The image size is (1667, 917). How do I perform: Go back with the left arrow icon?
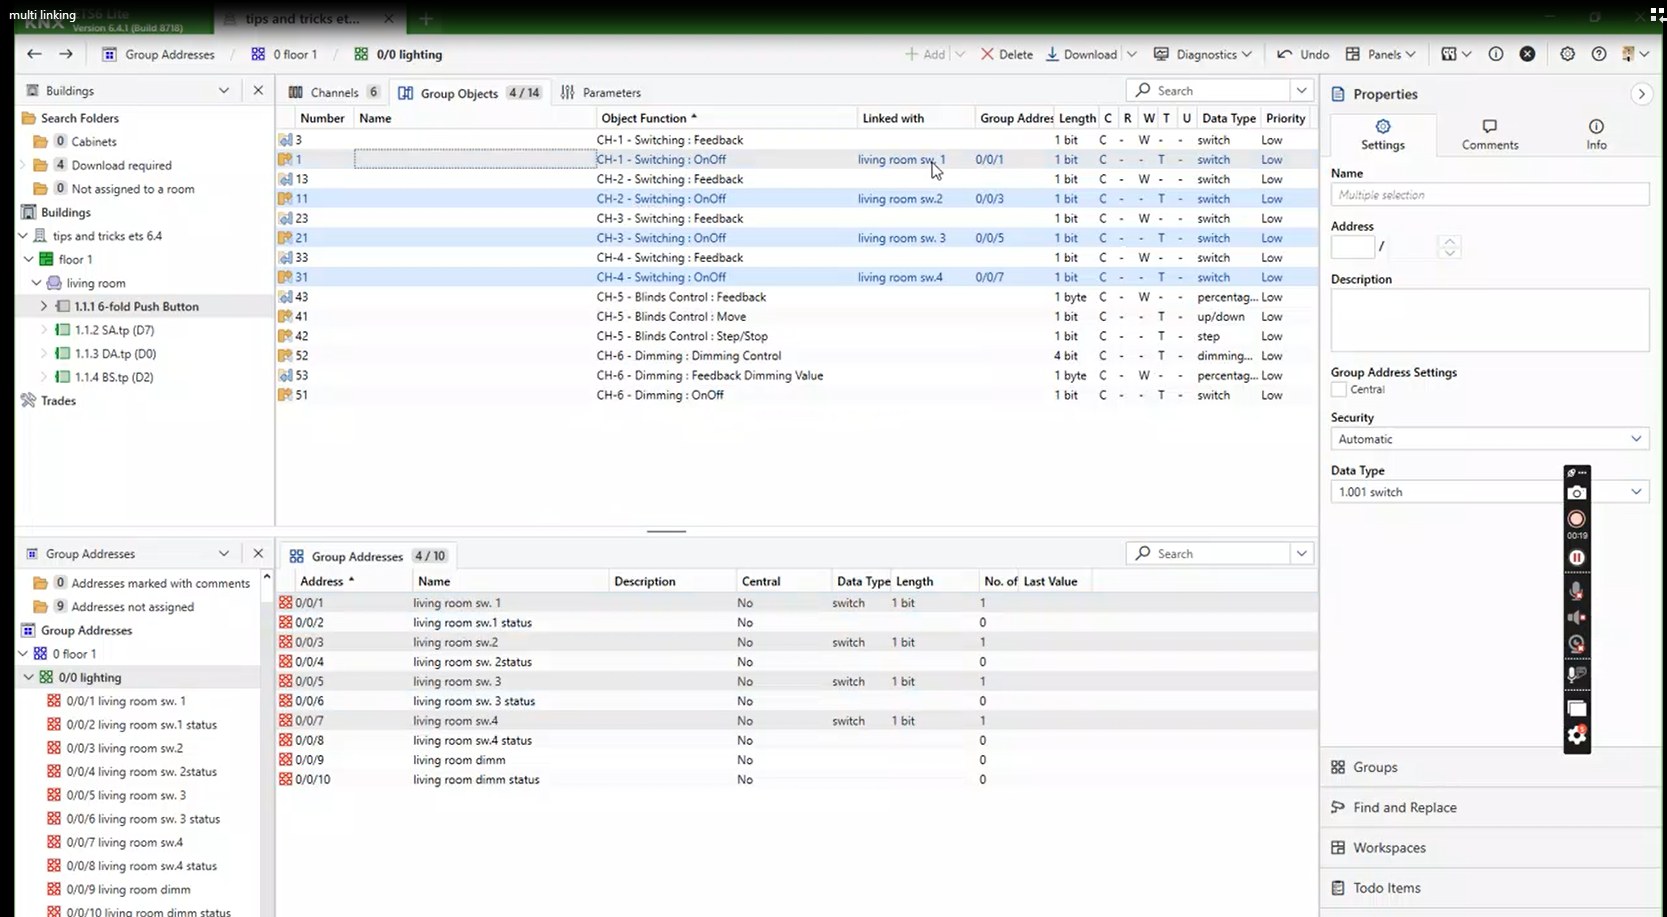pos(35,54)
